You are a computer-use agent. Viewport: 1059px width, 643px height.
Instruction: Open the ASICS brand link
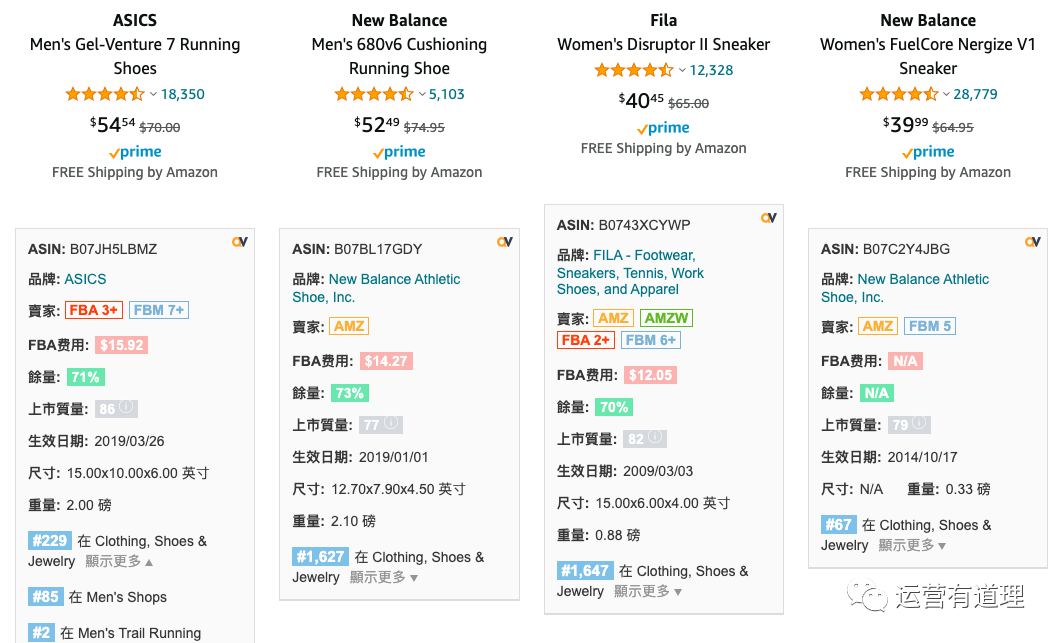85,279
